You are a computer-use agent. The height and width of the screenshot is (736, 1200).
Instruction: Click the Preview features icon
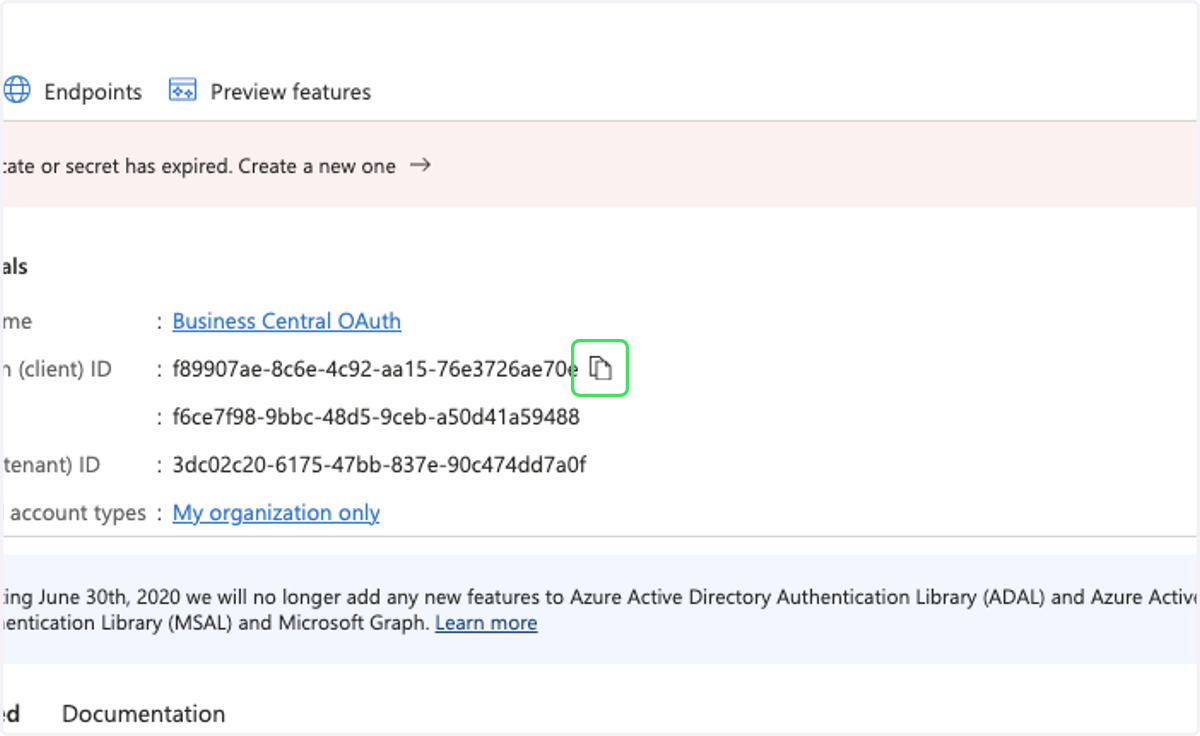pyautogui.click(x=182, y=91)
